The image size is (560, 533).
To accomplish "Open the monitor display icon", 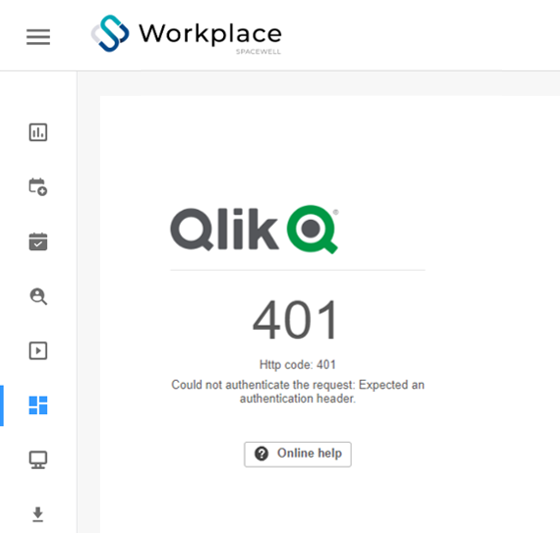I will (x=38, y=460).
